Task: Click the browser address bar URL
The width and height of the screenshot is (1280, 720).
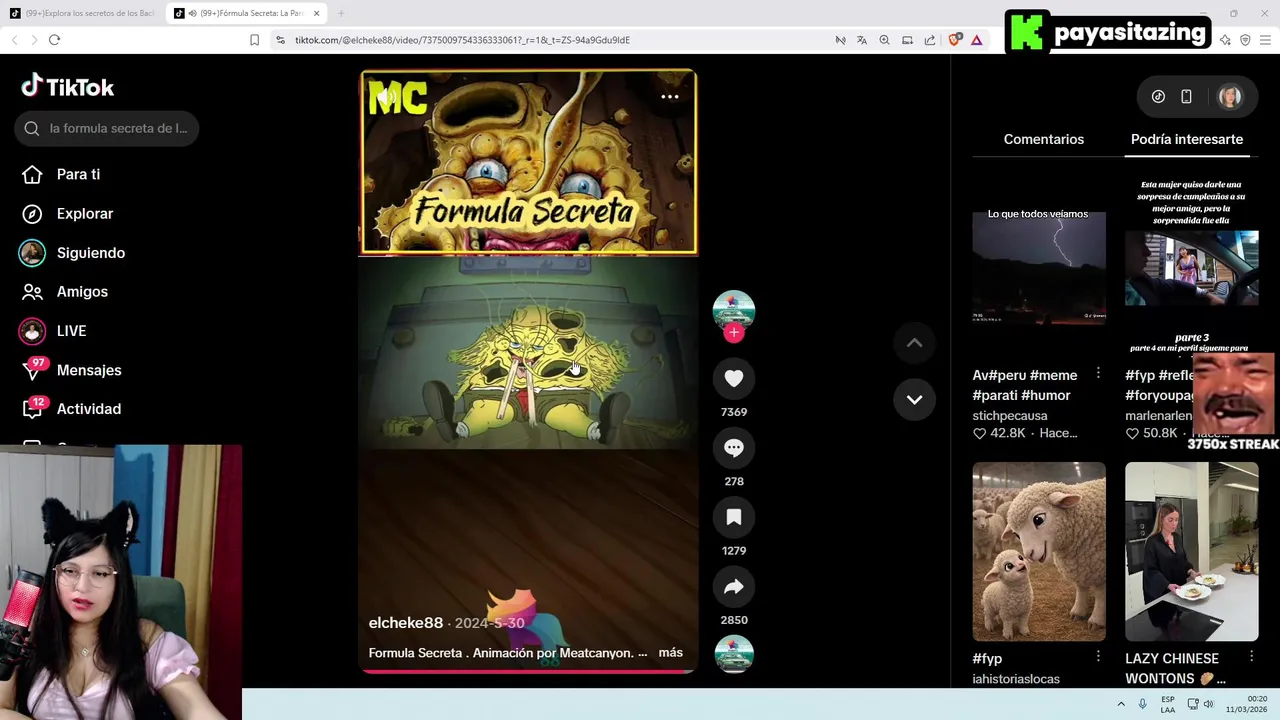Action: (462, 40)
